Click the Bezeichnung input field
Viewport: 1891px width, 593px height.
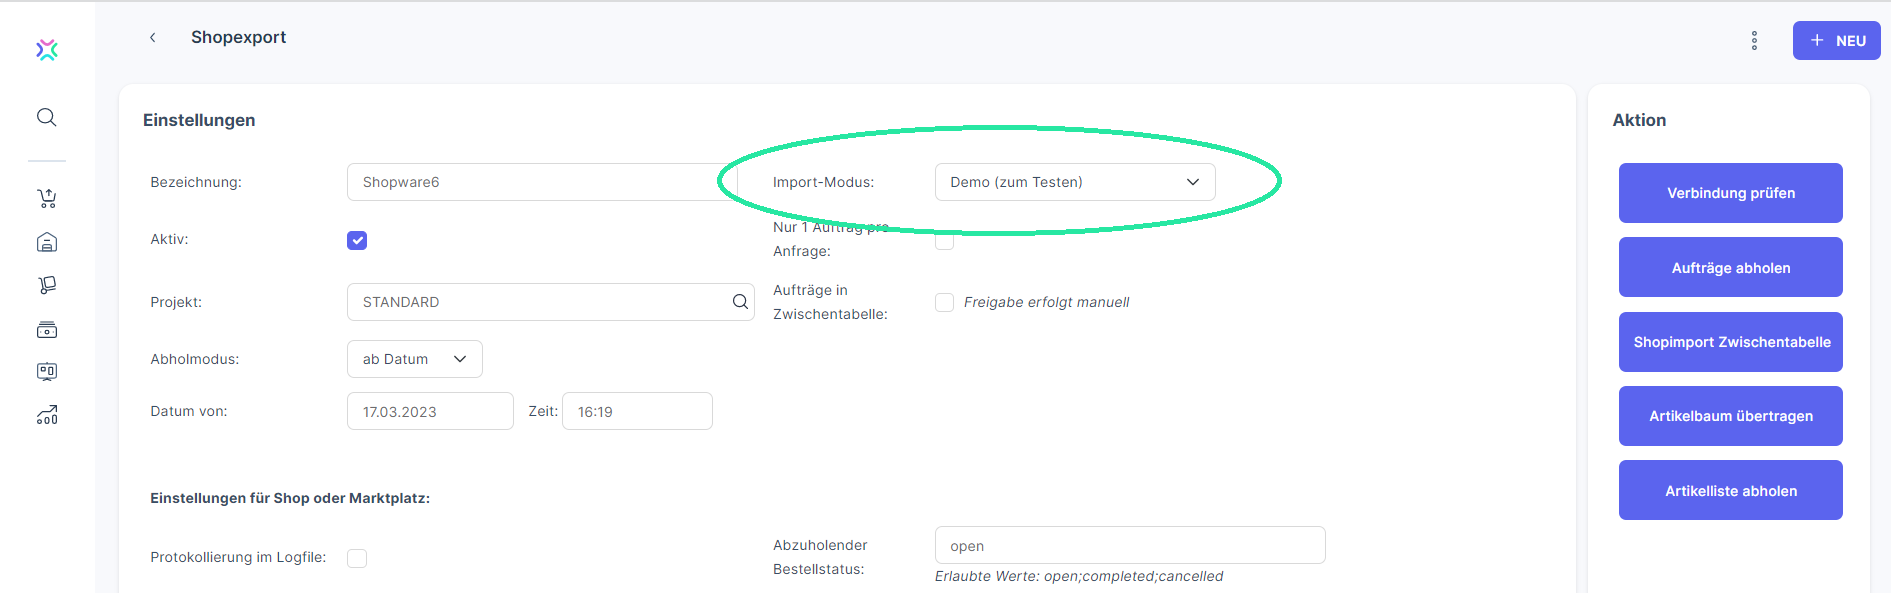pos(542,182)
